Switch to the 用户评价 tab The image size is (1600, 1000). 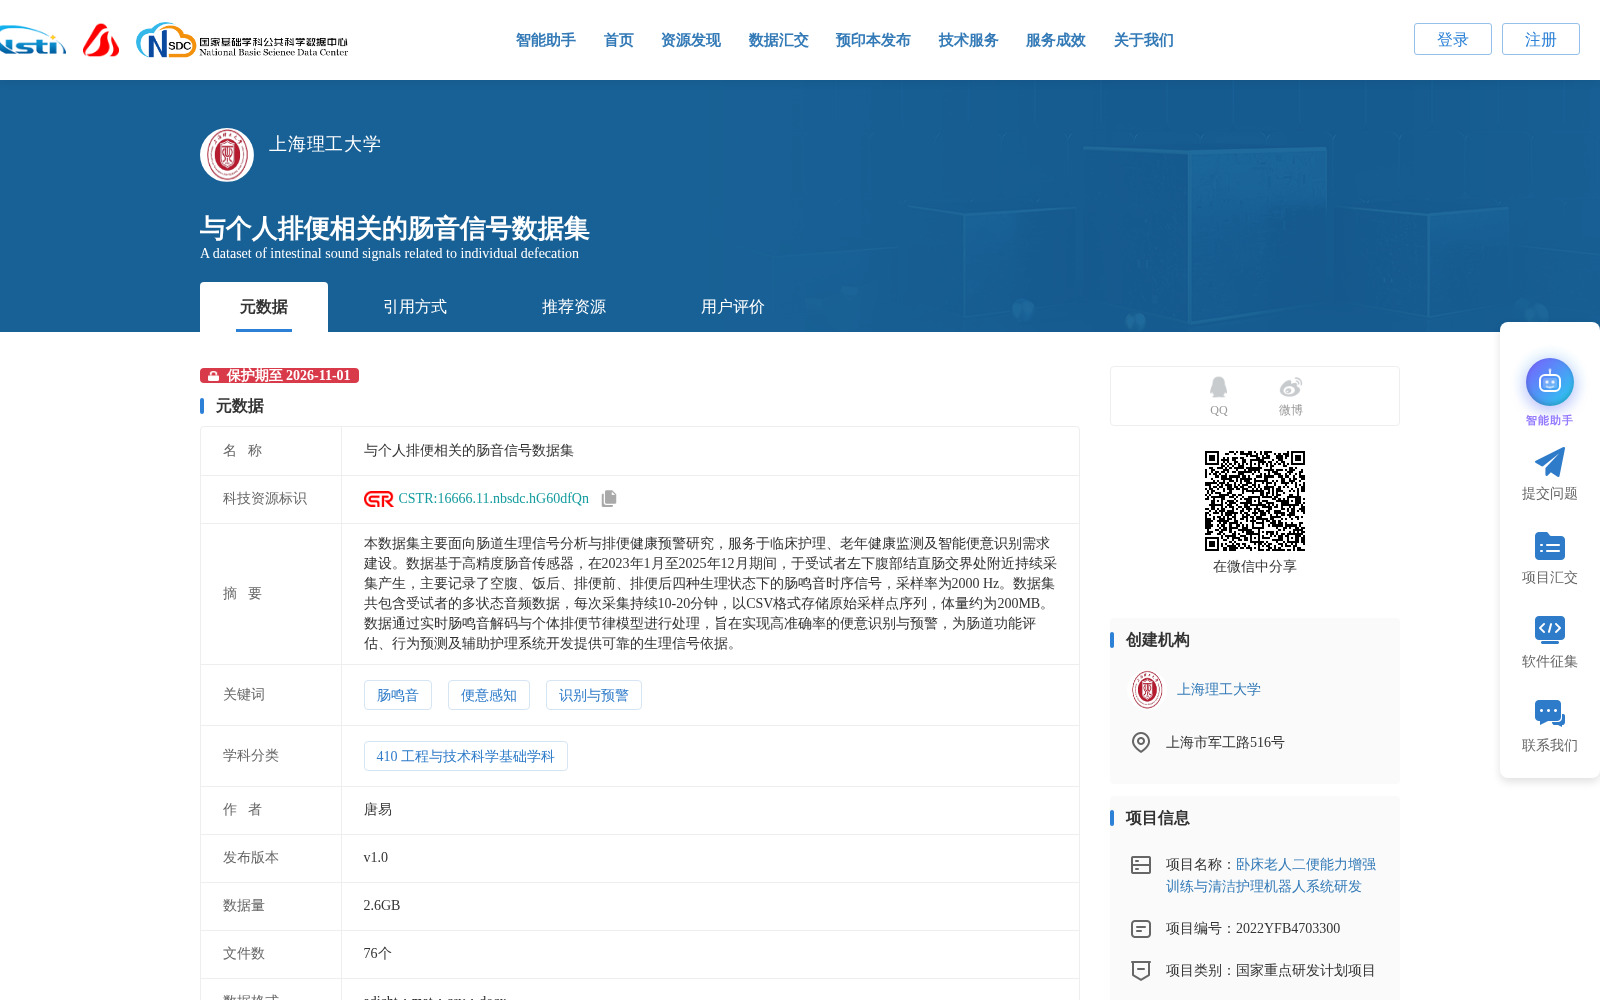click(x=733, y=307)
